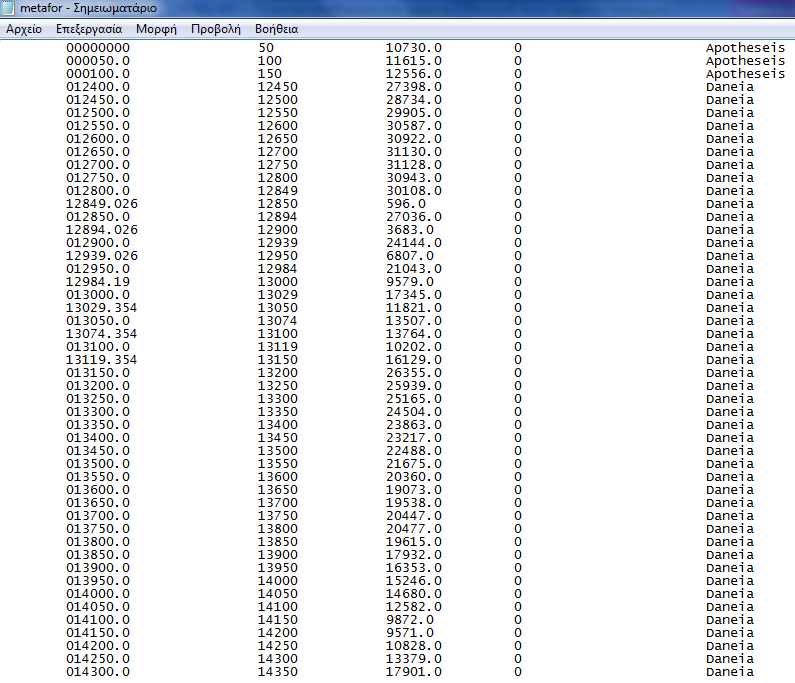Click the value 13074.354
Screen dimensions: 795x683
(x=101, y=334)
